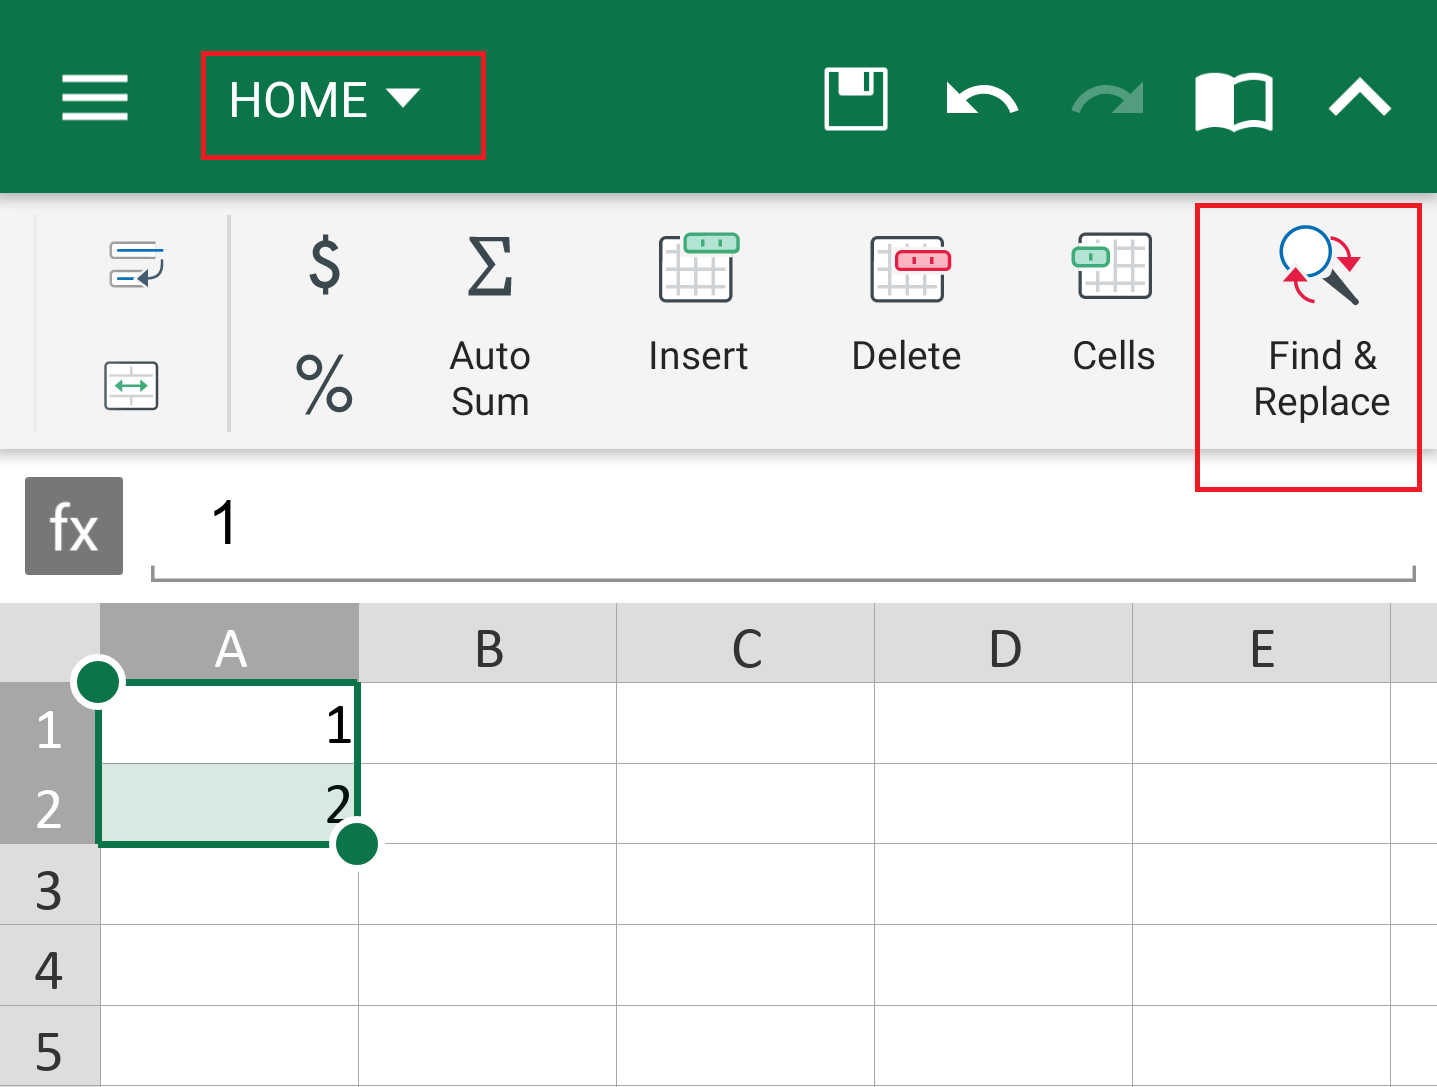Open the Cells formatting option
Image resolution: width=1437 pixels, height=1087 pixels.
coord(1114,304)
